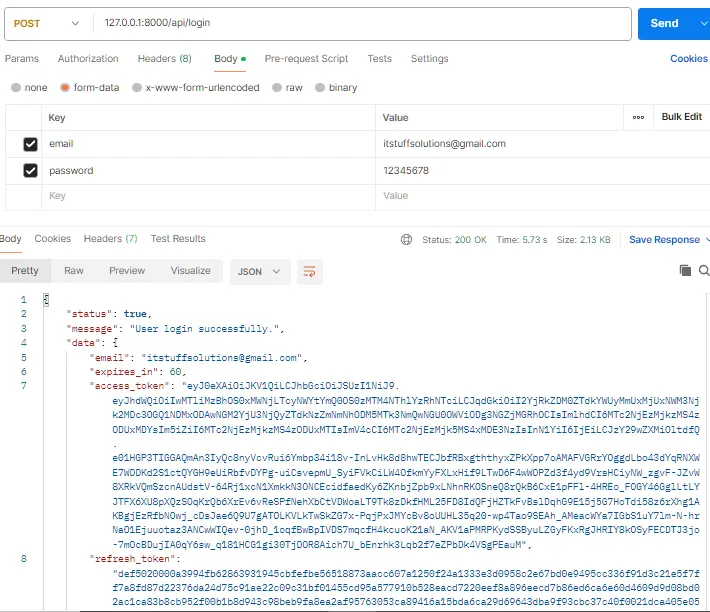Expand the Send button dropdown arrow
This screenshot has width=710, height=612.
tap(703, 24)
